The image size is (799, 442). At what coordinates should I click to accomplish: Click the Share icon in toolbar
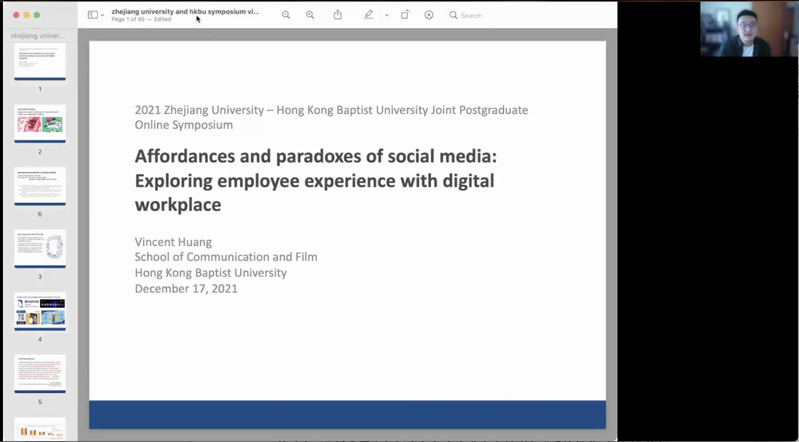[x=338, y=15]
